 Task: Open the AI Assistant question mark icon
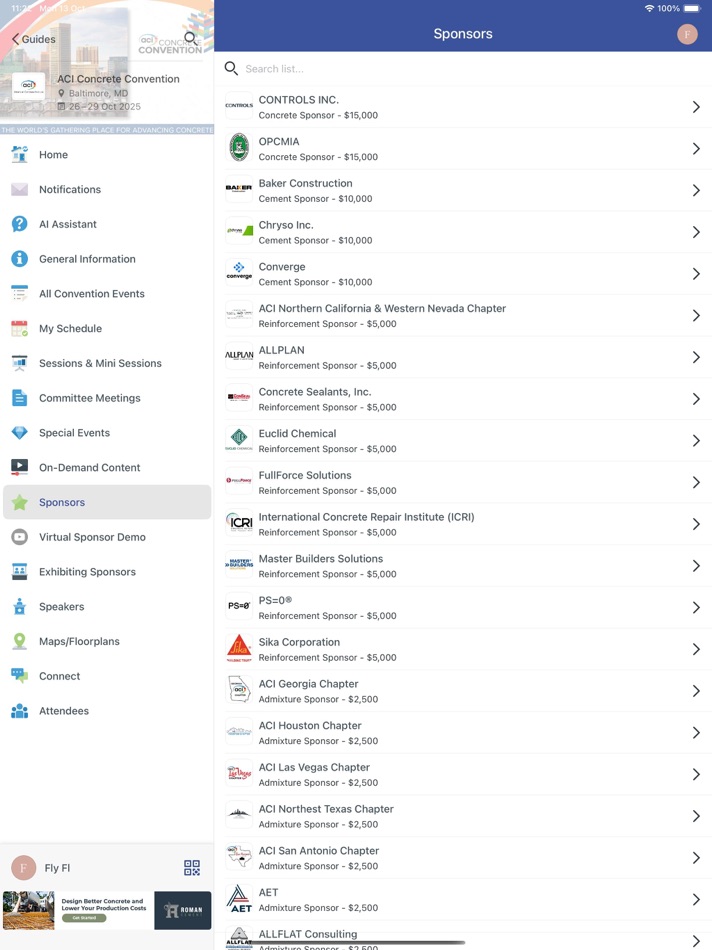tap(19, 224)
